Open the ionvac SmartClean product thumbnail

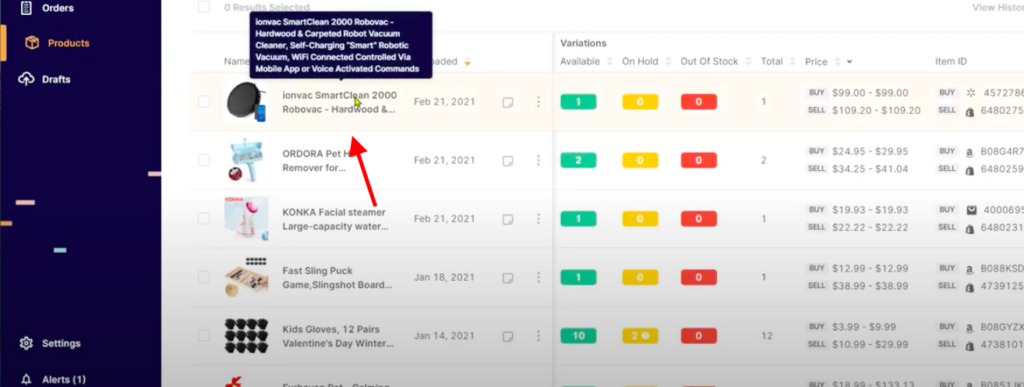pyautogui.click(x=246, y=102)
